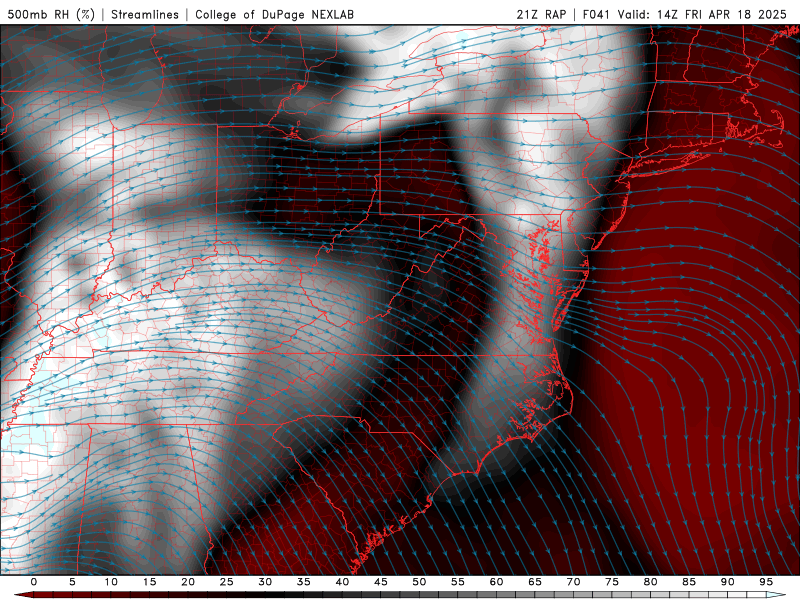Select the colorbar label '65'
The height and width of the screenshot is (600, 800).
pos(535,582)
